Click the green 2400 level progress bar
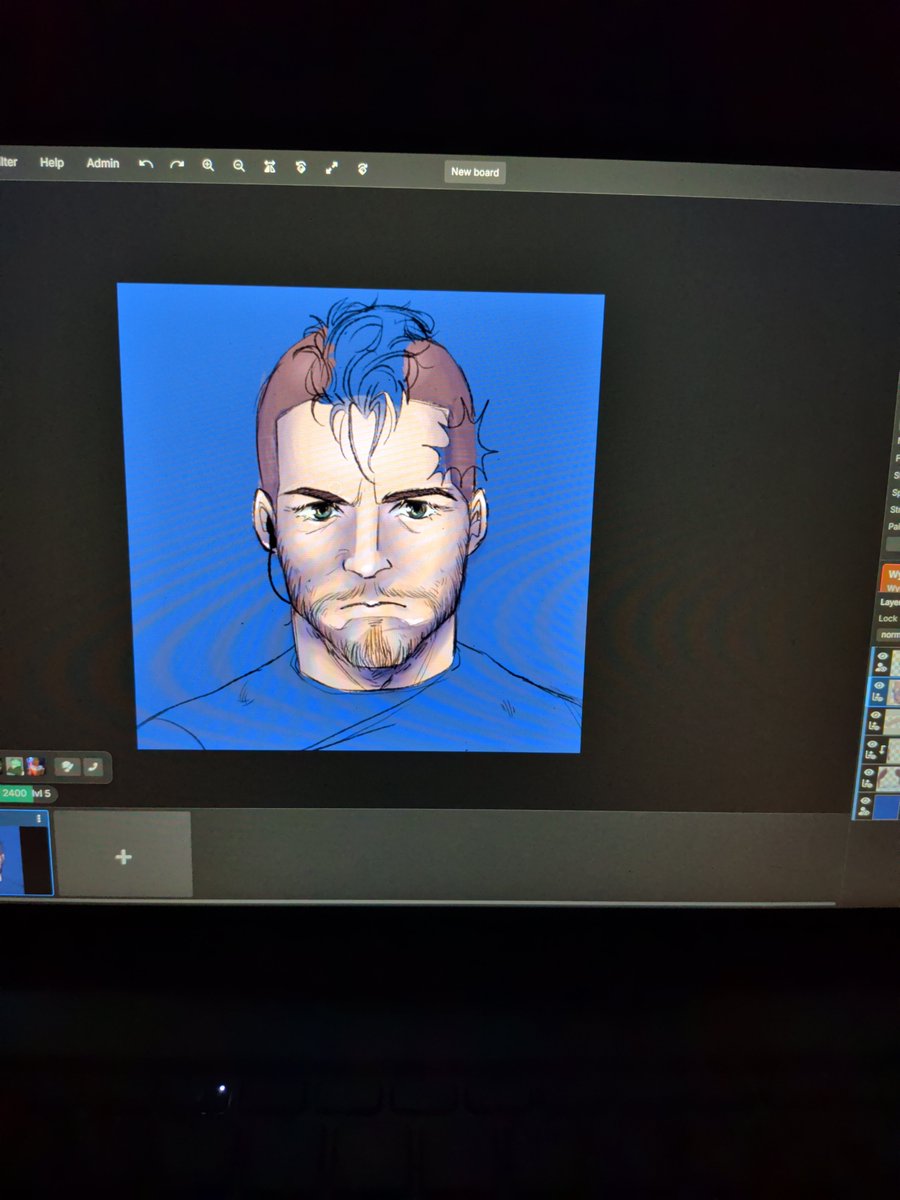The image size is (900, 1200). (x=15, y=793)
